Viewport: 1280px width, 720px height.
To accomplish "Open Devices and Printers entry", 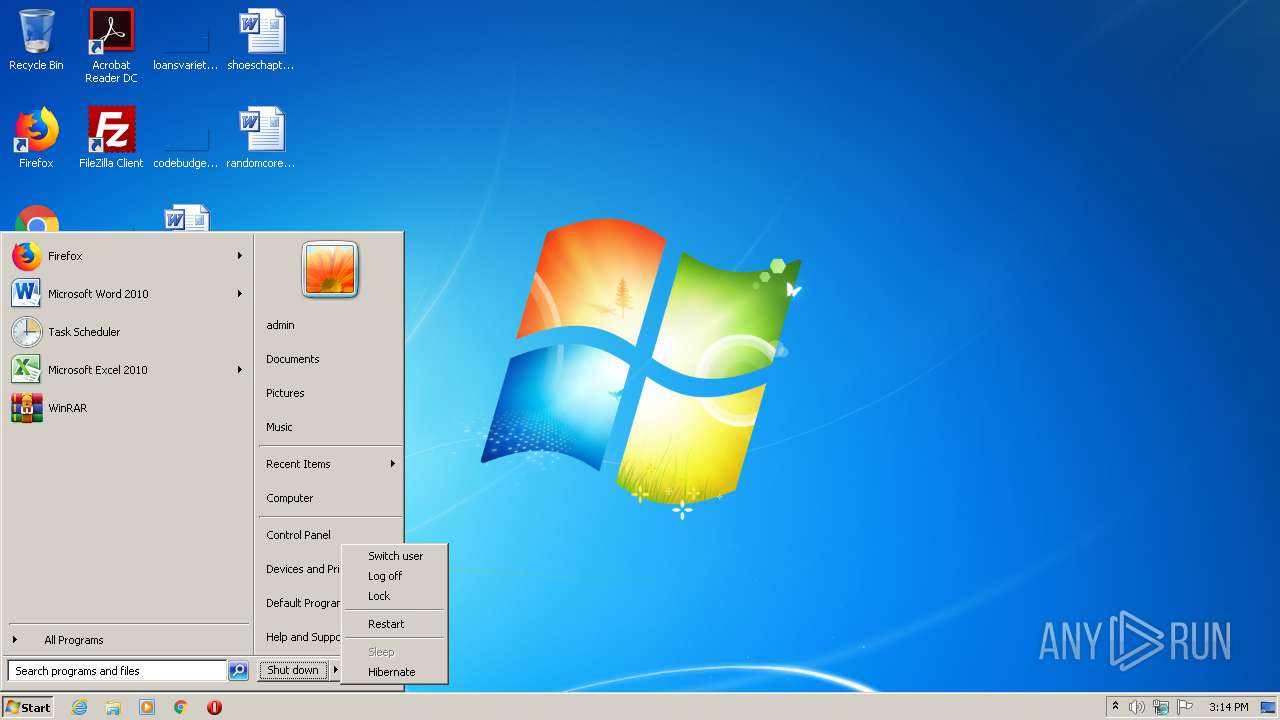I will tap(301, 569).
